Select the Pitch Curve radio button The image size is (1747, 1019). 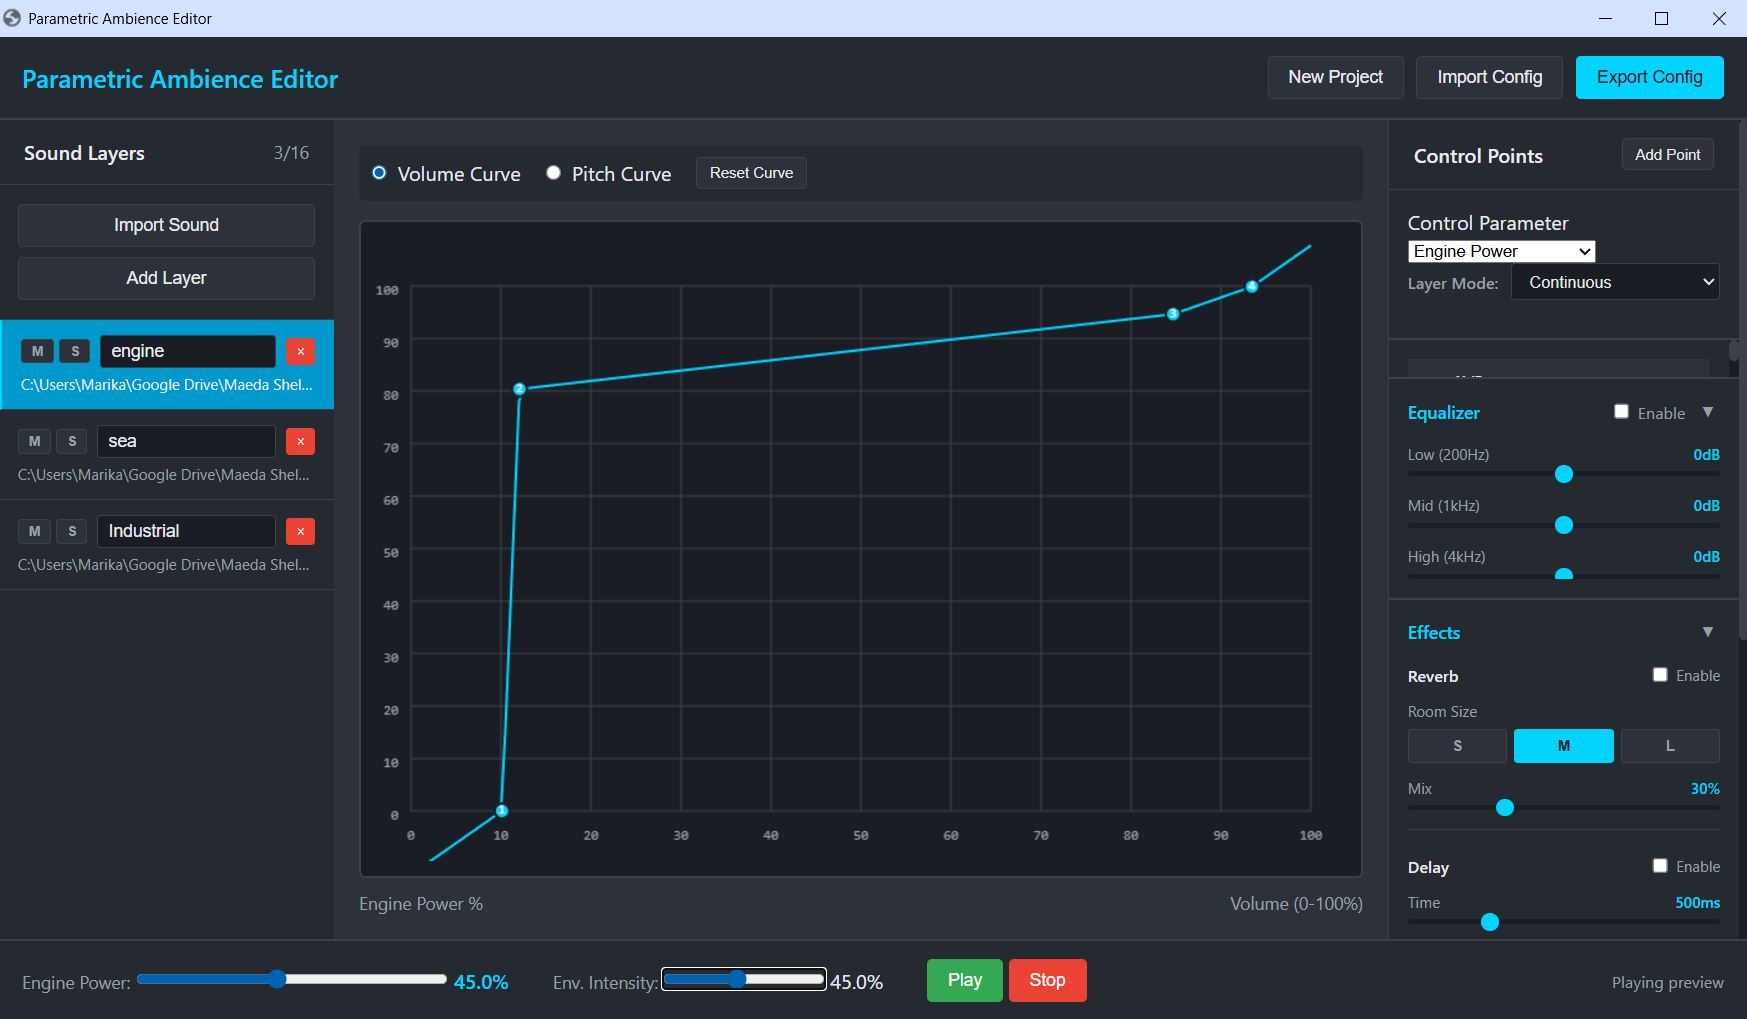[553, 173]
